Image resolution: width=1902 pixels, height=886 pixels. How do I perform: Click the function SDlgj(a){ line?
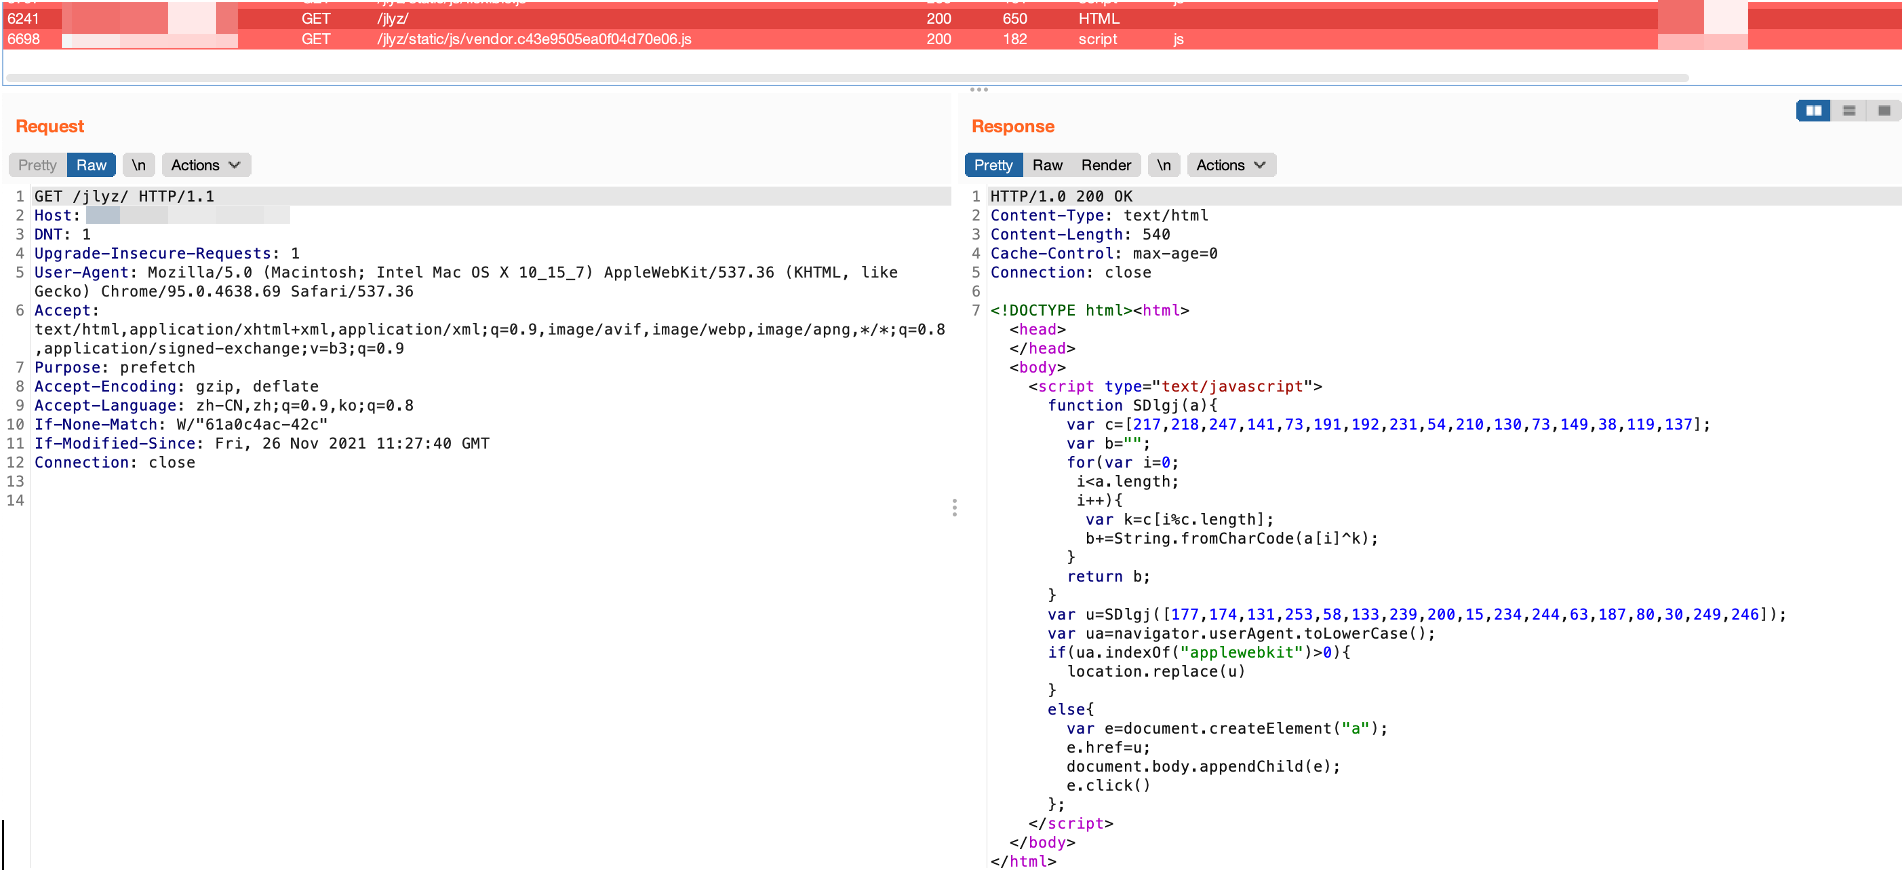click(x=1133, y=405)
